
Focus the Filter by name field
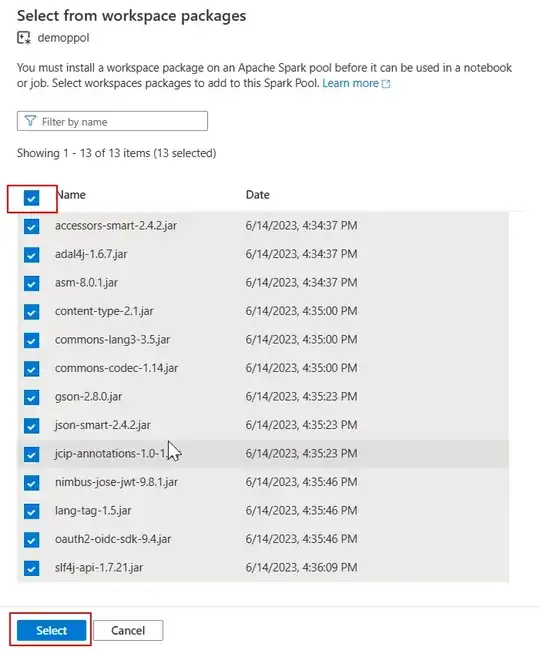tap(112, 121)
